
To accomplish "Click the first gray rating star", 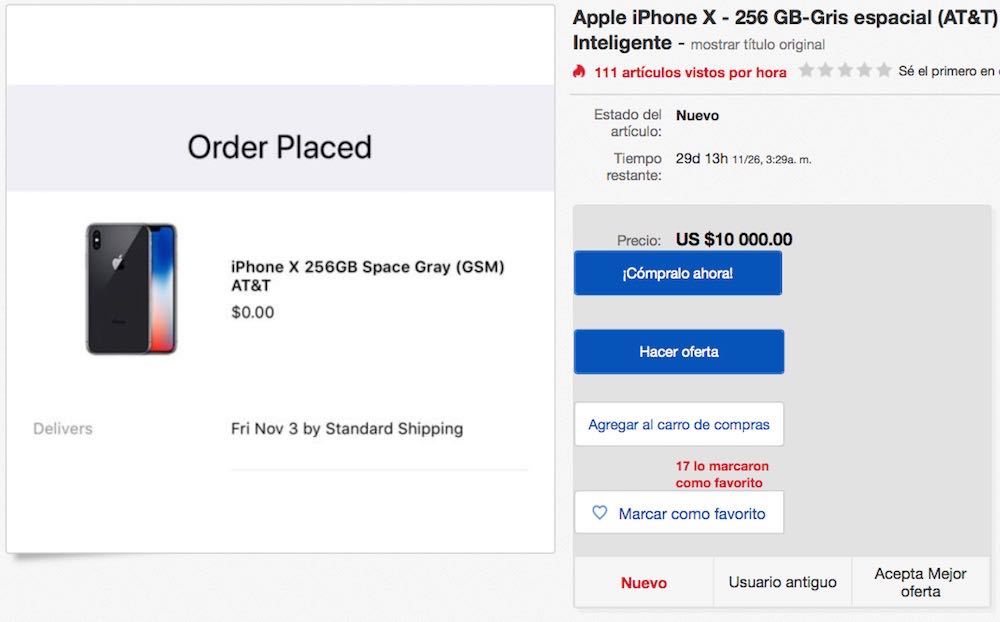I will click(806, 71).
